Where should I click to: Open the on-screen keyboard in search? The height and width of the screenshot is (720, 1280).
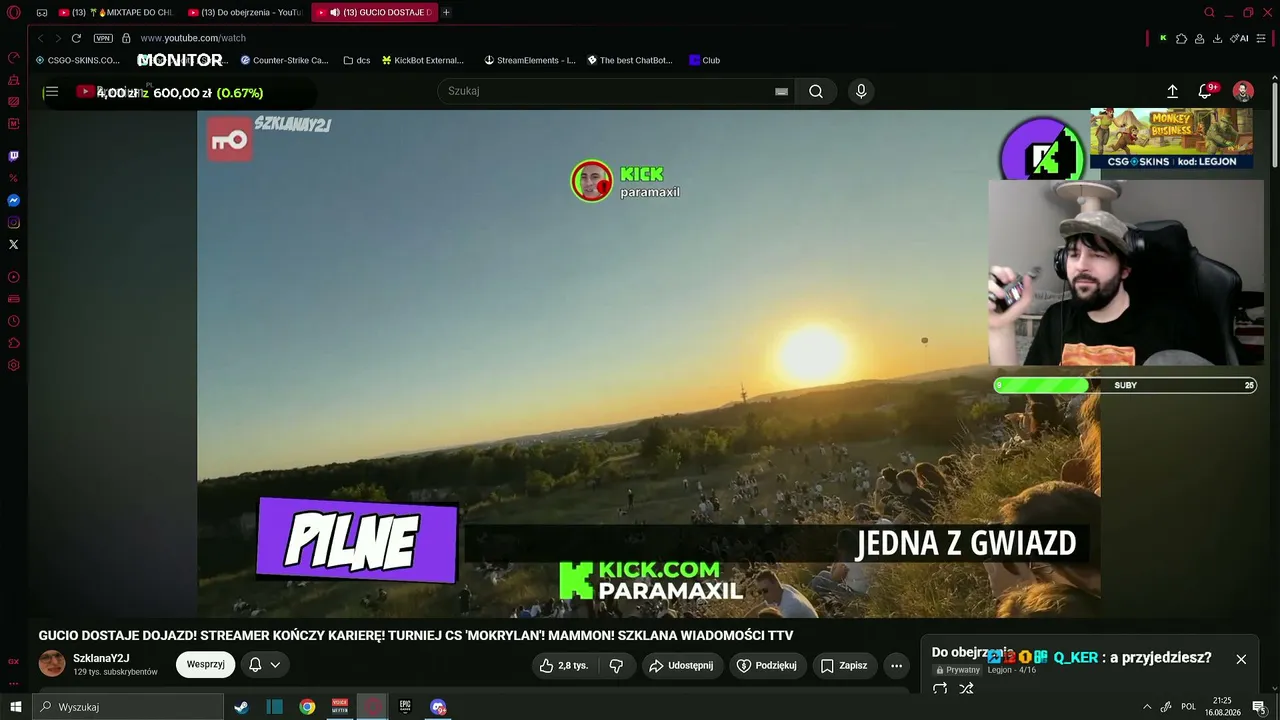pyautogui.click(x=782, y=91)
